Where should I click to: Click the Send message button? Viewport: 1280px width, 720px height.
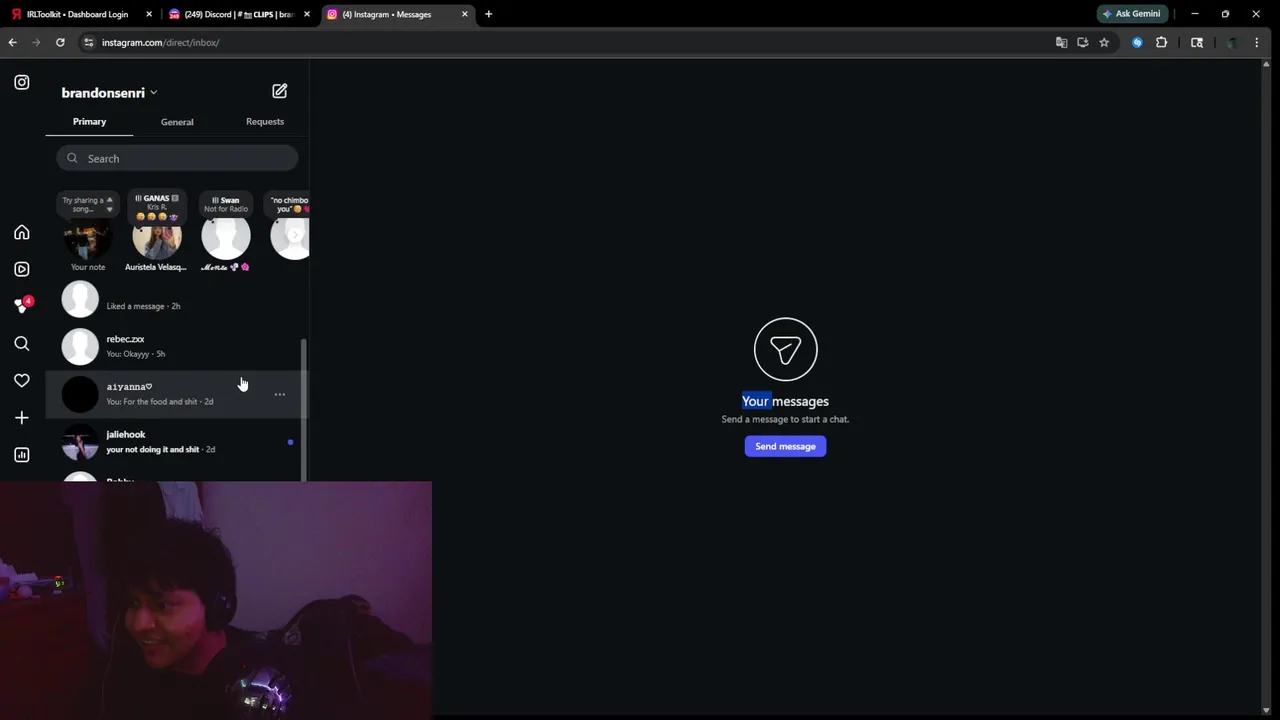pyautogui.click(x=785, y=446)
